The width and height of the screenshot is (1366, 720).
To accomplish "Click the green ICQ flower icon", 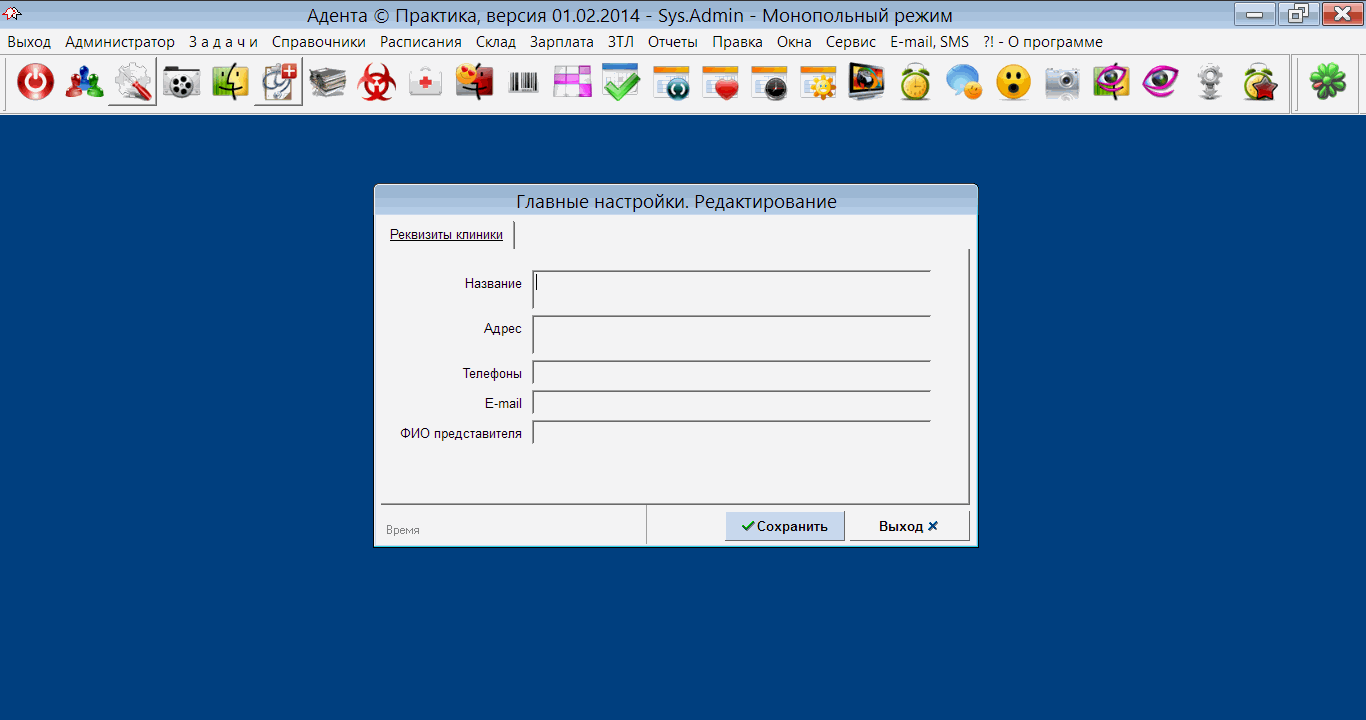I will (1328, 83).
